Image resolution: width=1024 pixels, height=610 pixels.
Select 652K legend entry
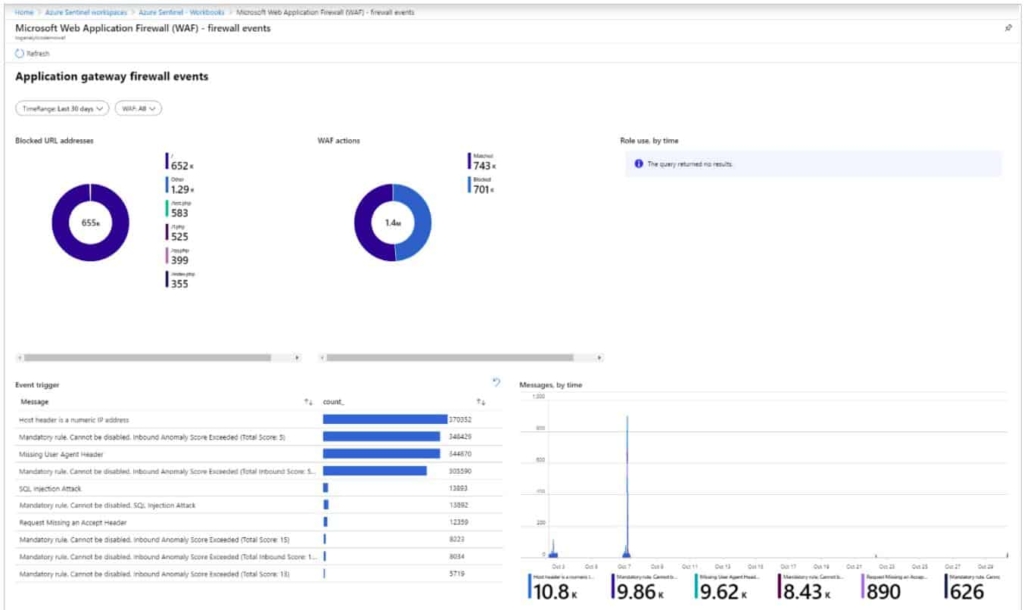point(180,162)
